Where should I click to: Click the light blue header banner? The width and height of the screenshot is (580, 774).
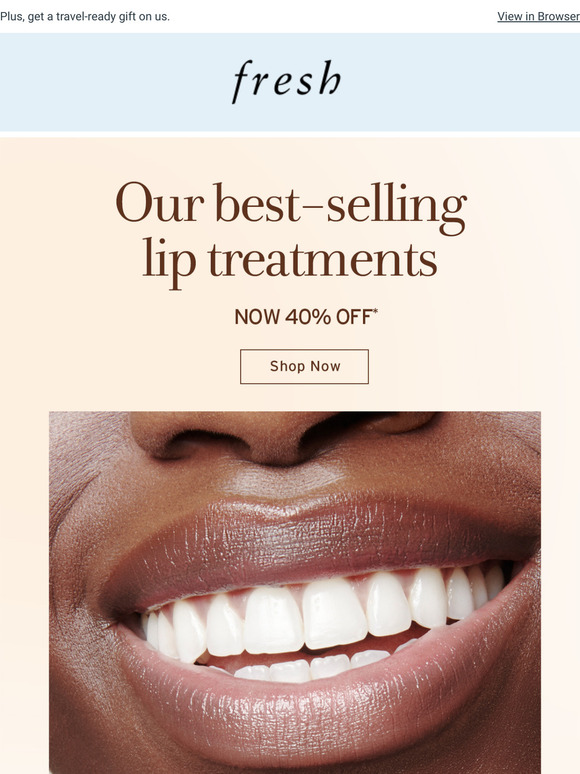[290, 82]
